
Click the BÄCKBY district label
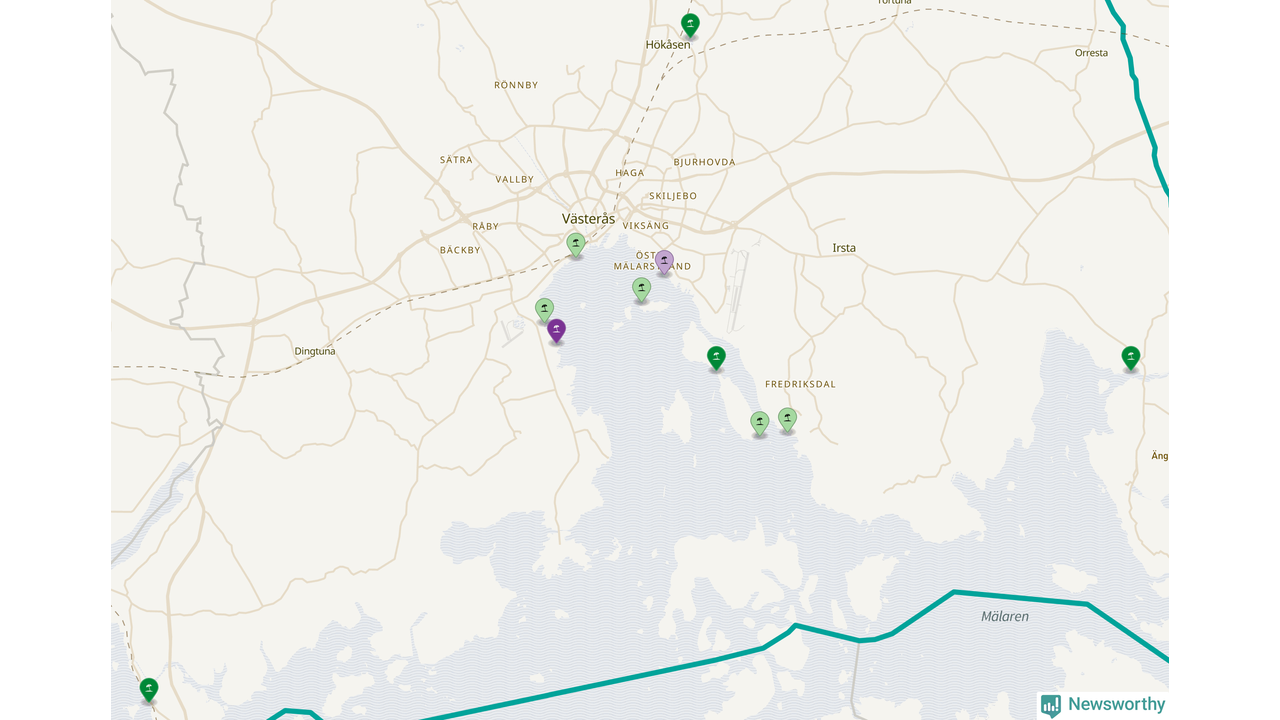(460, 250)
